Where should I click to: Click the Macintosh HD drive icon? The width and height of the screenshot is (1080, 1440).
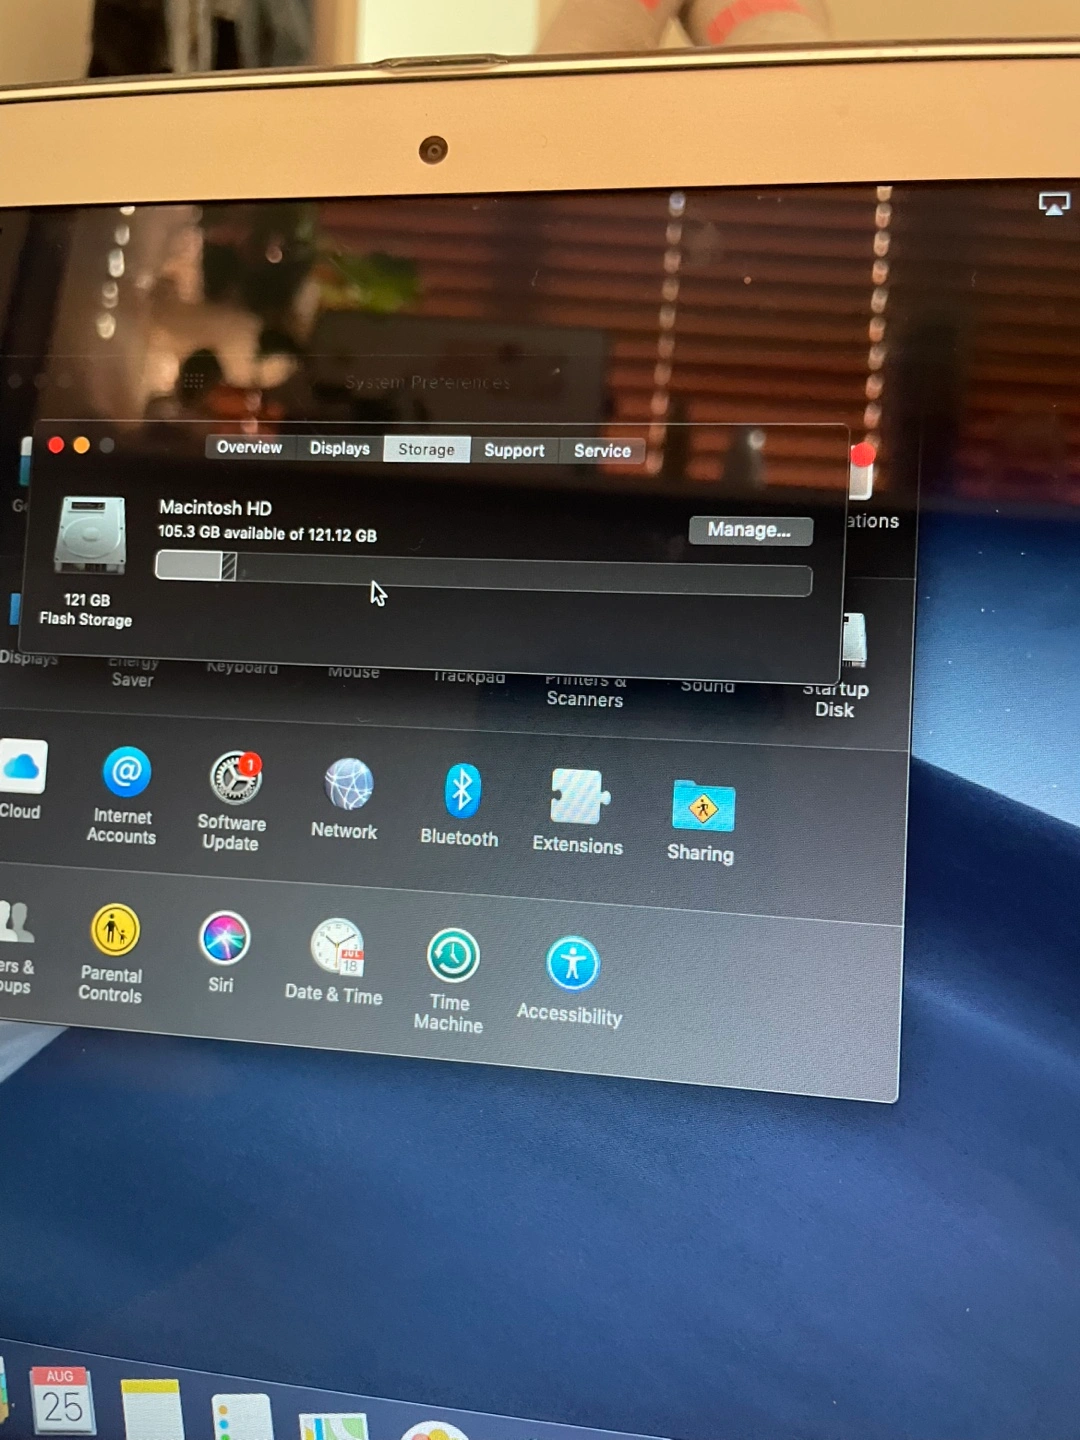(x=90, y=535)
